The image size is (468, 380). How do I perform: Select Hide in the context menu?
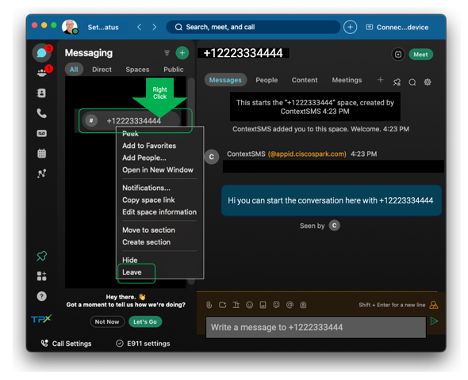point(130,260)
